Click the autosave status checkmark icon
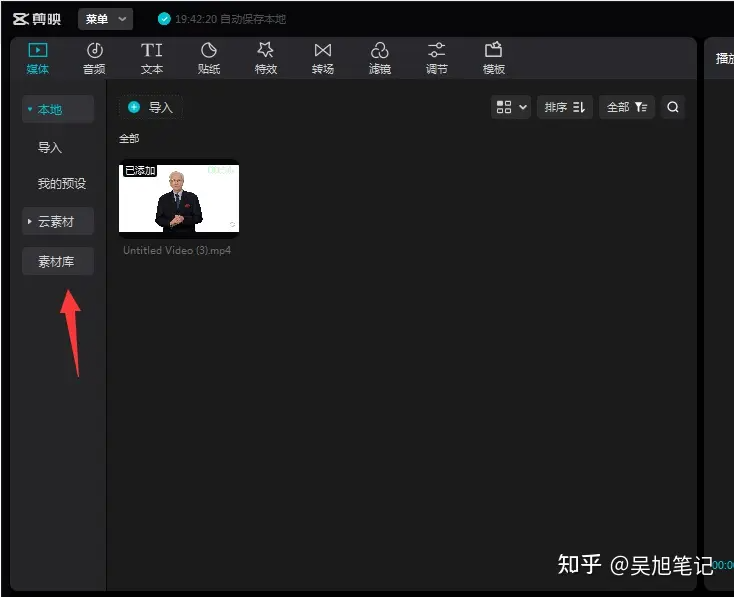 click(x=164, y=19)
